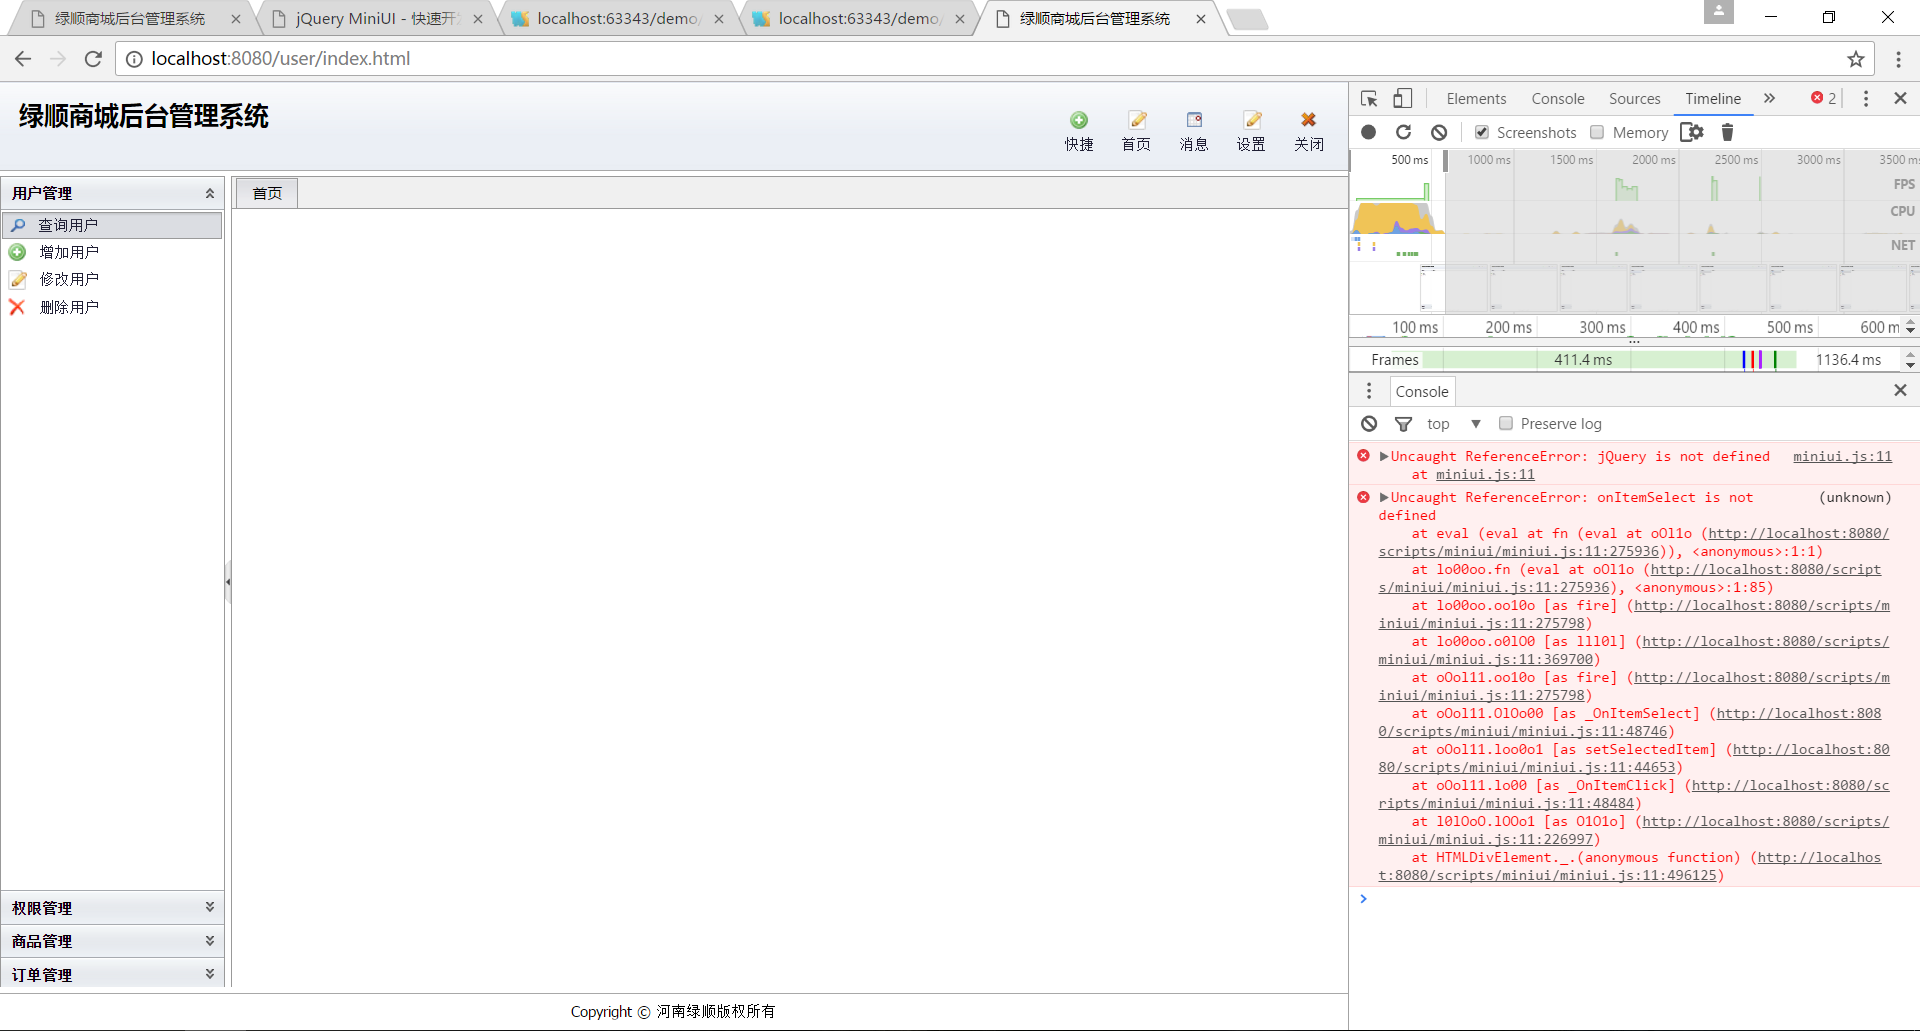
Task: Close the DevTools panel
Action: point(1900,98)
